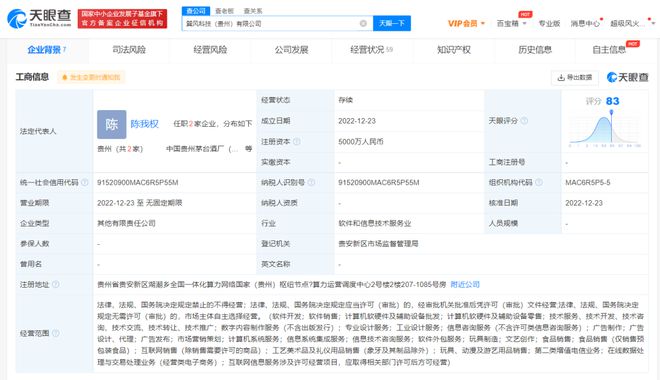Click the 贵安新区市场监督管理局 registration authority

coord(378,244)
